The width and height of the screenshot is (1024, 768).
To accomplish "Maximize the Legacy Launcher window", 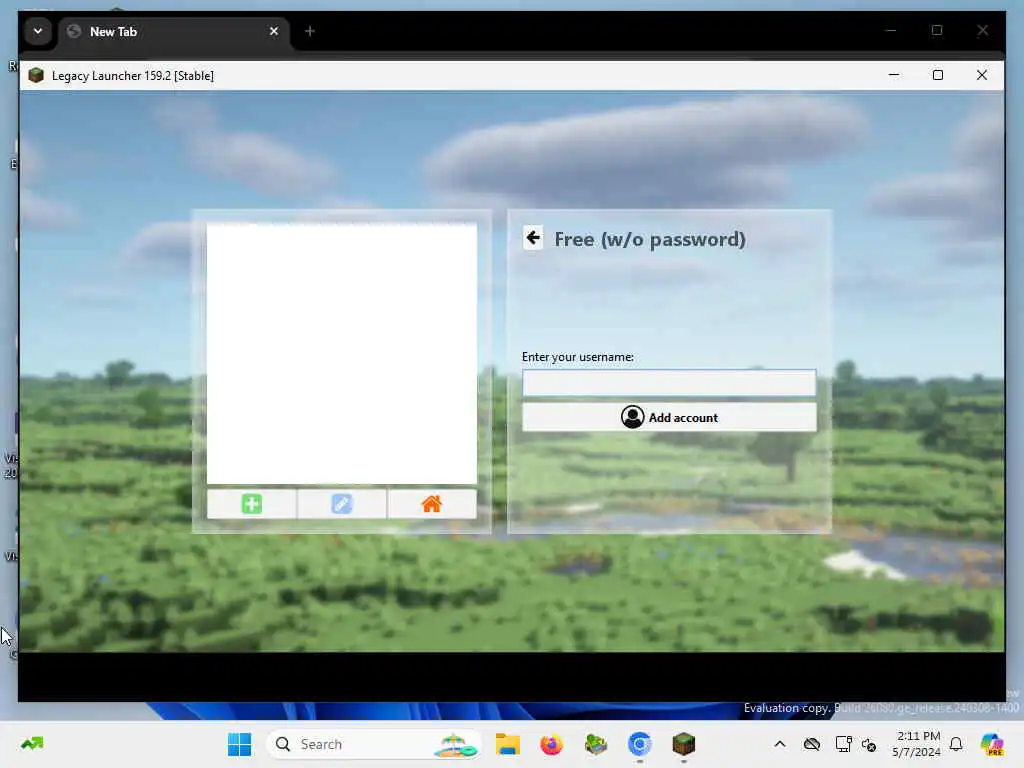I will click(938, 75).
